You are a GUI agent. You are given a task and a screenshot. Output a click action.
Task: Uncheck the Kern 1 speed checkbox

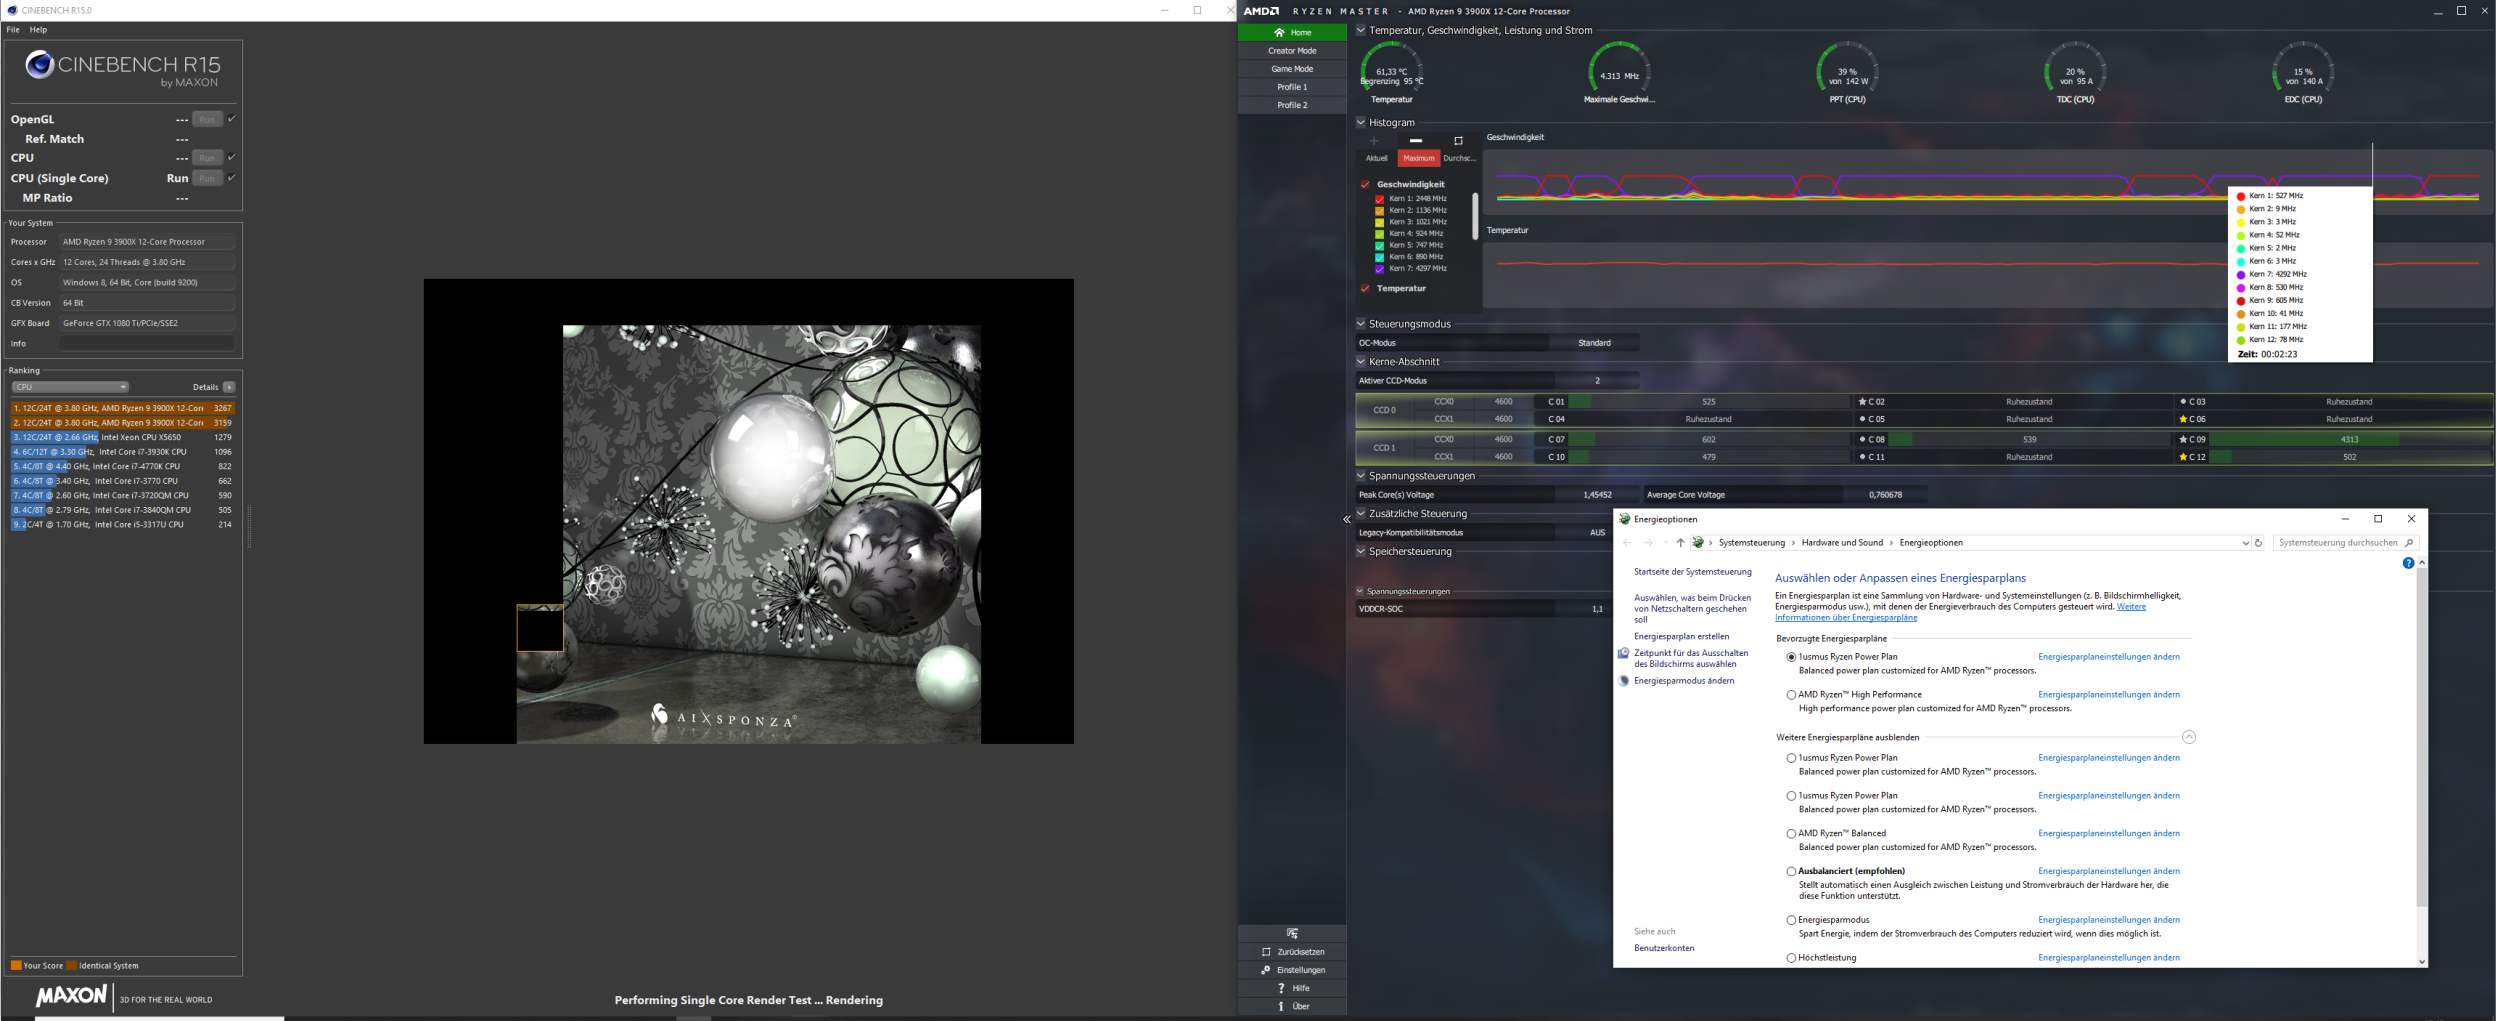pos(1380,199)
